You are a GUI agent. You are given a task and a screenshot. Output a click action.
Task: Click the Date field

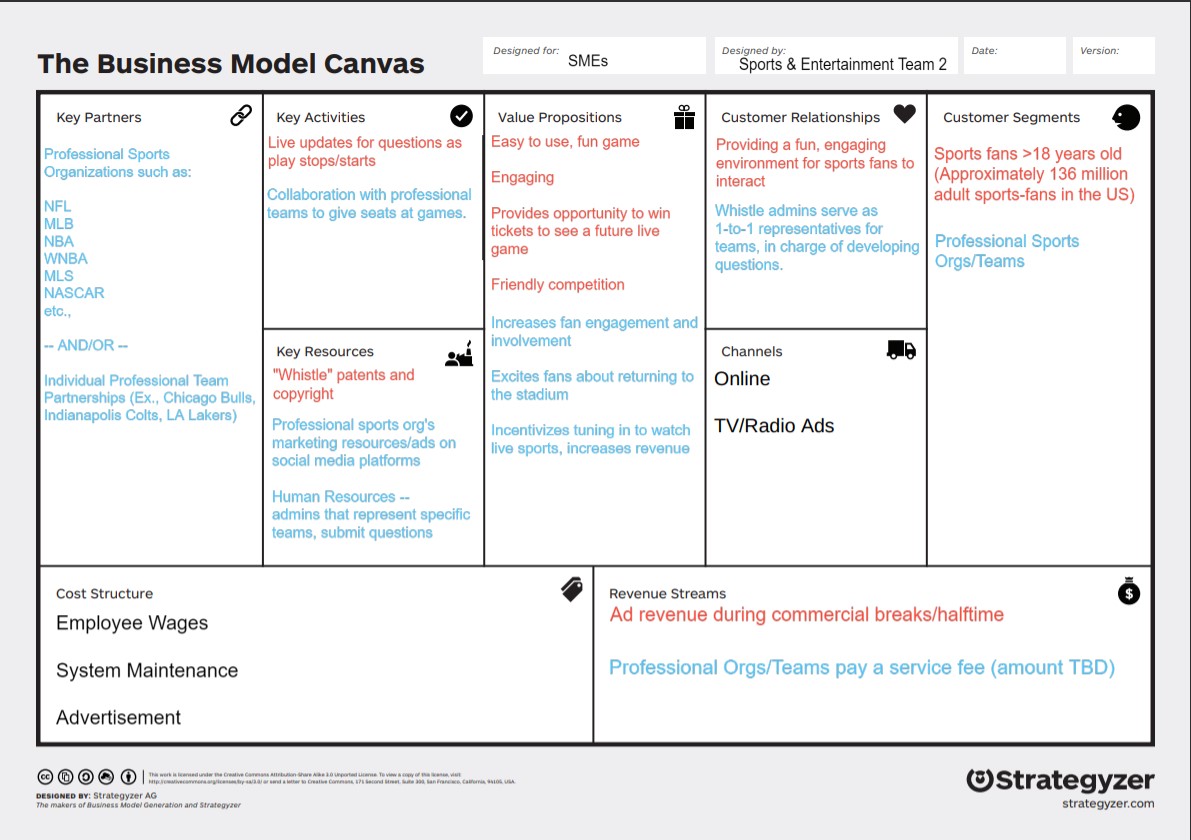click(x=1015, y=55)
